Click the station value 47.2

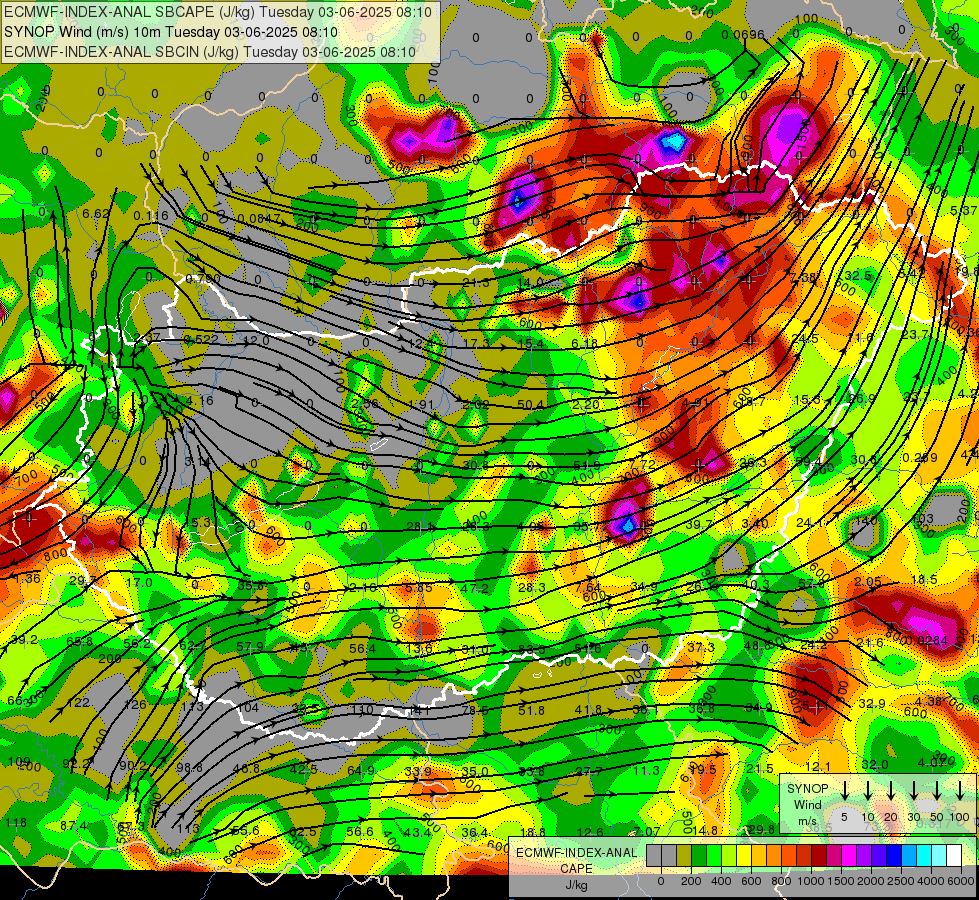point(475,588)
